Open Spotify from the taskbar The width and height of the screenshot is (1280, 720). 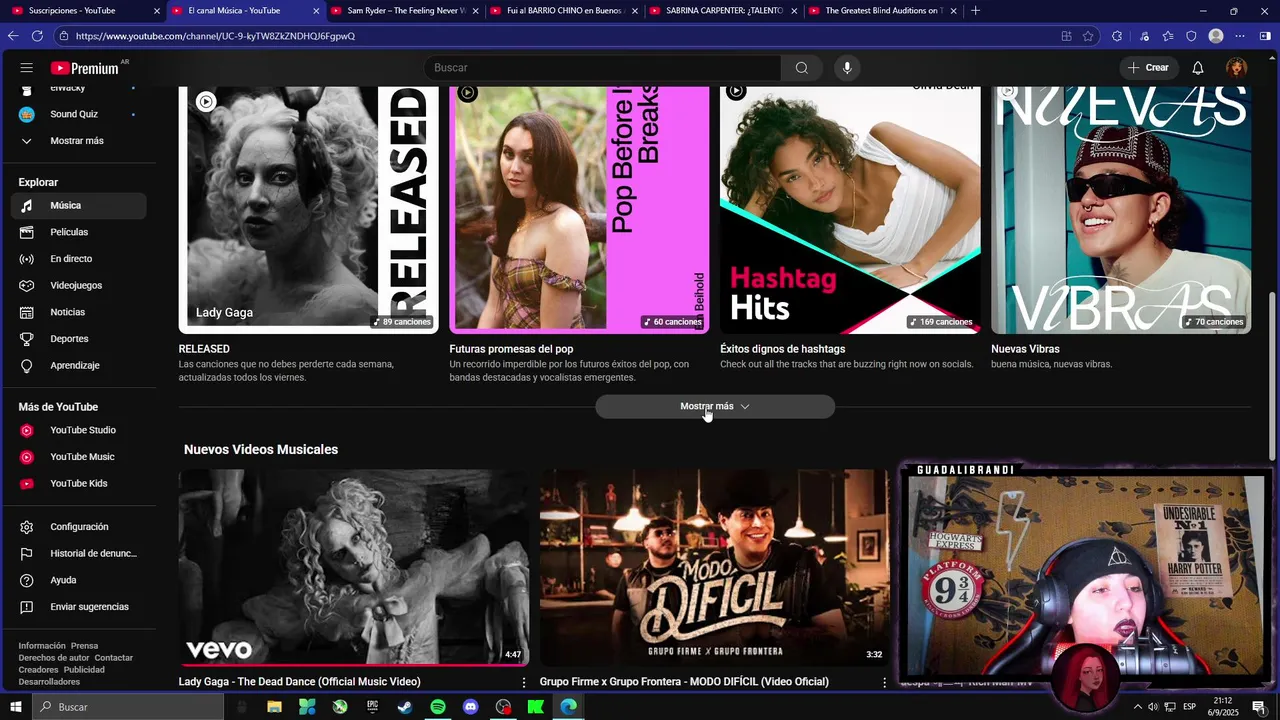coord(438,707)
